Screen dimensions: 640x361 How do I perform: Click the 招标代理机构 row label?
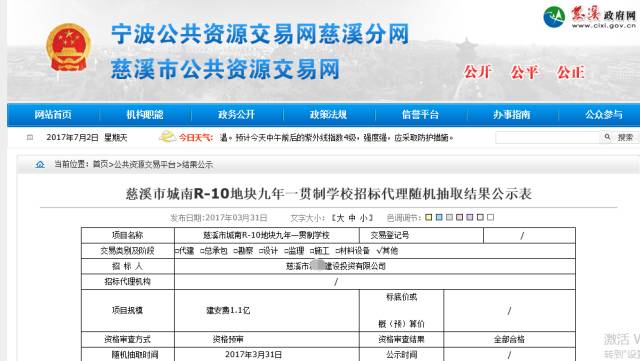pos(128,282)
